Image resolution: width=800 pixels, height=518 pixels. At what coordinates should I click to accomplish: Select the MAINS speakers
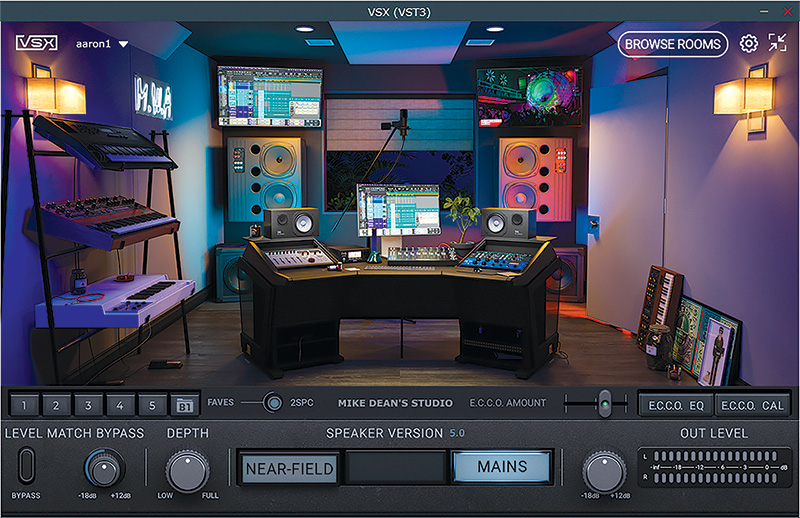tap(502, 466)
